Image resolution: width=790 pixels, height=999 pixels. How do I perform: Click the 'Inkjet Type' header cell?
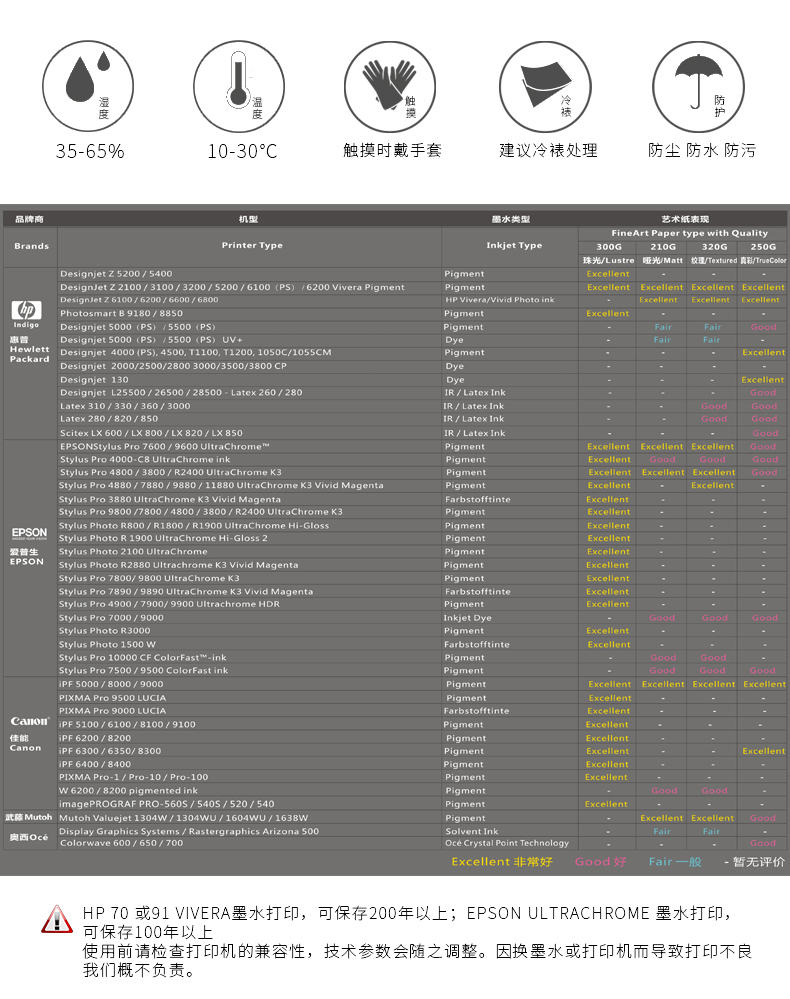click(x=514, y=245)
